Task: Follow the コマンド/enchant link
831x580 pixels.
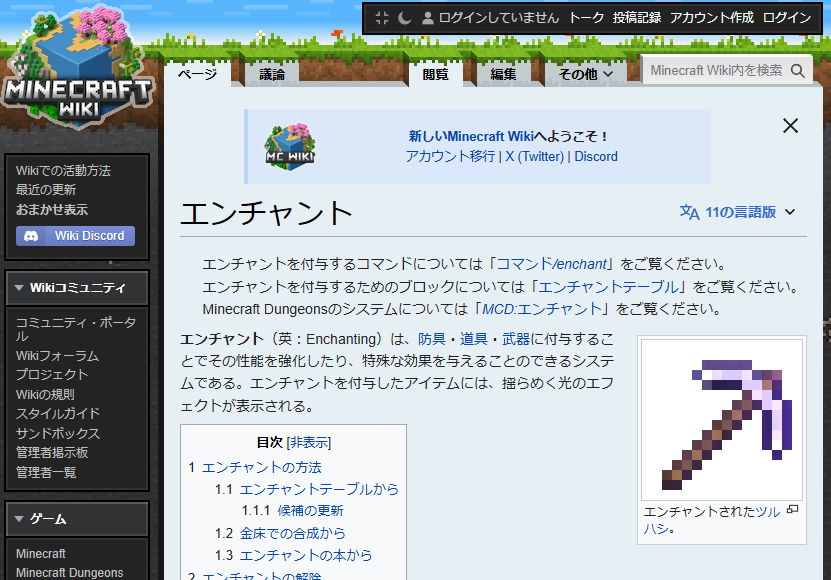Action: 551,264
